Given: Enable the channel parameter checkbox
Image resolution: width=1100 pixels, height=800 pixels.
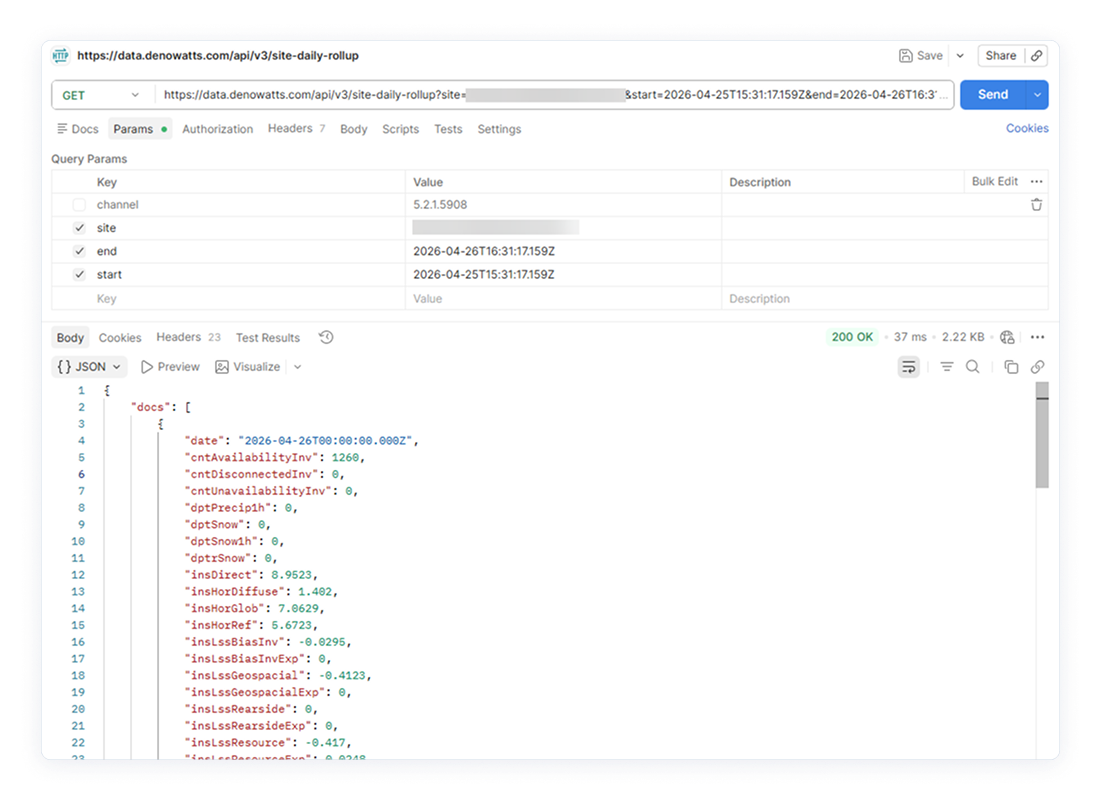Looking at the screenshot, I should click(79, 205).
